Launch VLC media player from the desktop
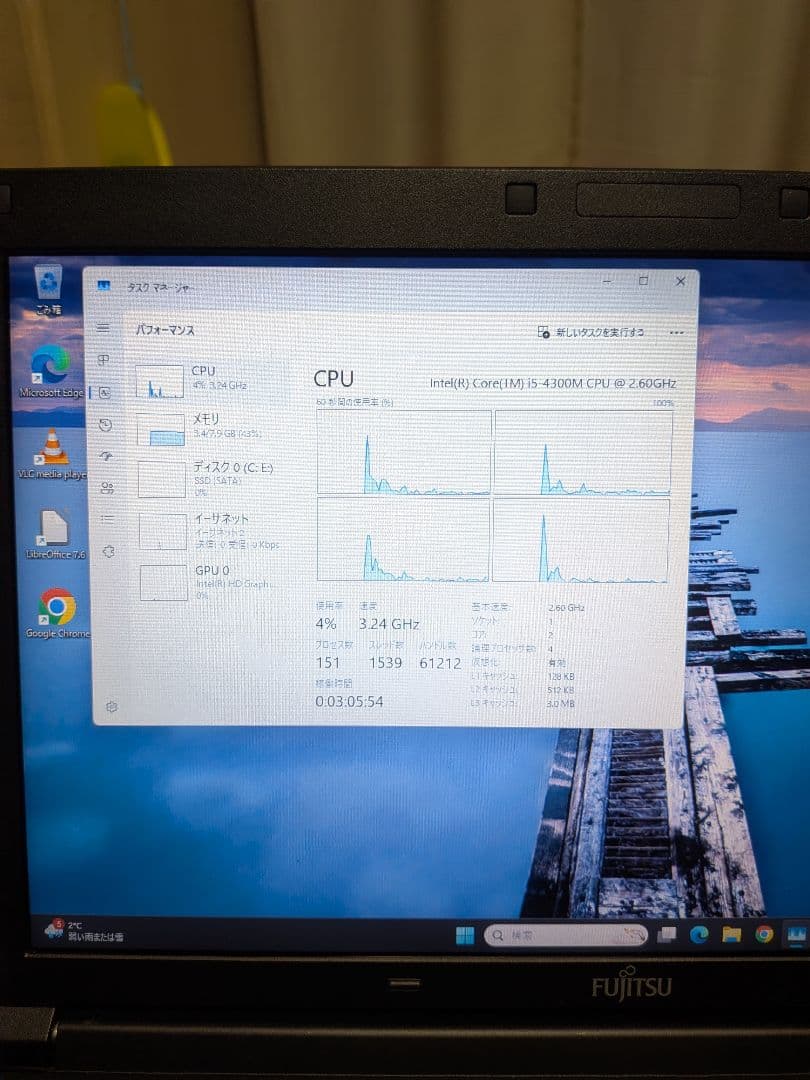This screenshot has height=1080, width=810. coord(52,448)
